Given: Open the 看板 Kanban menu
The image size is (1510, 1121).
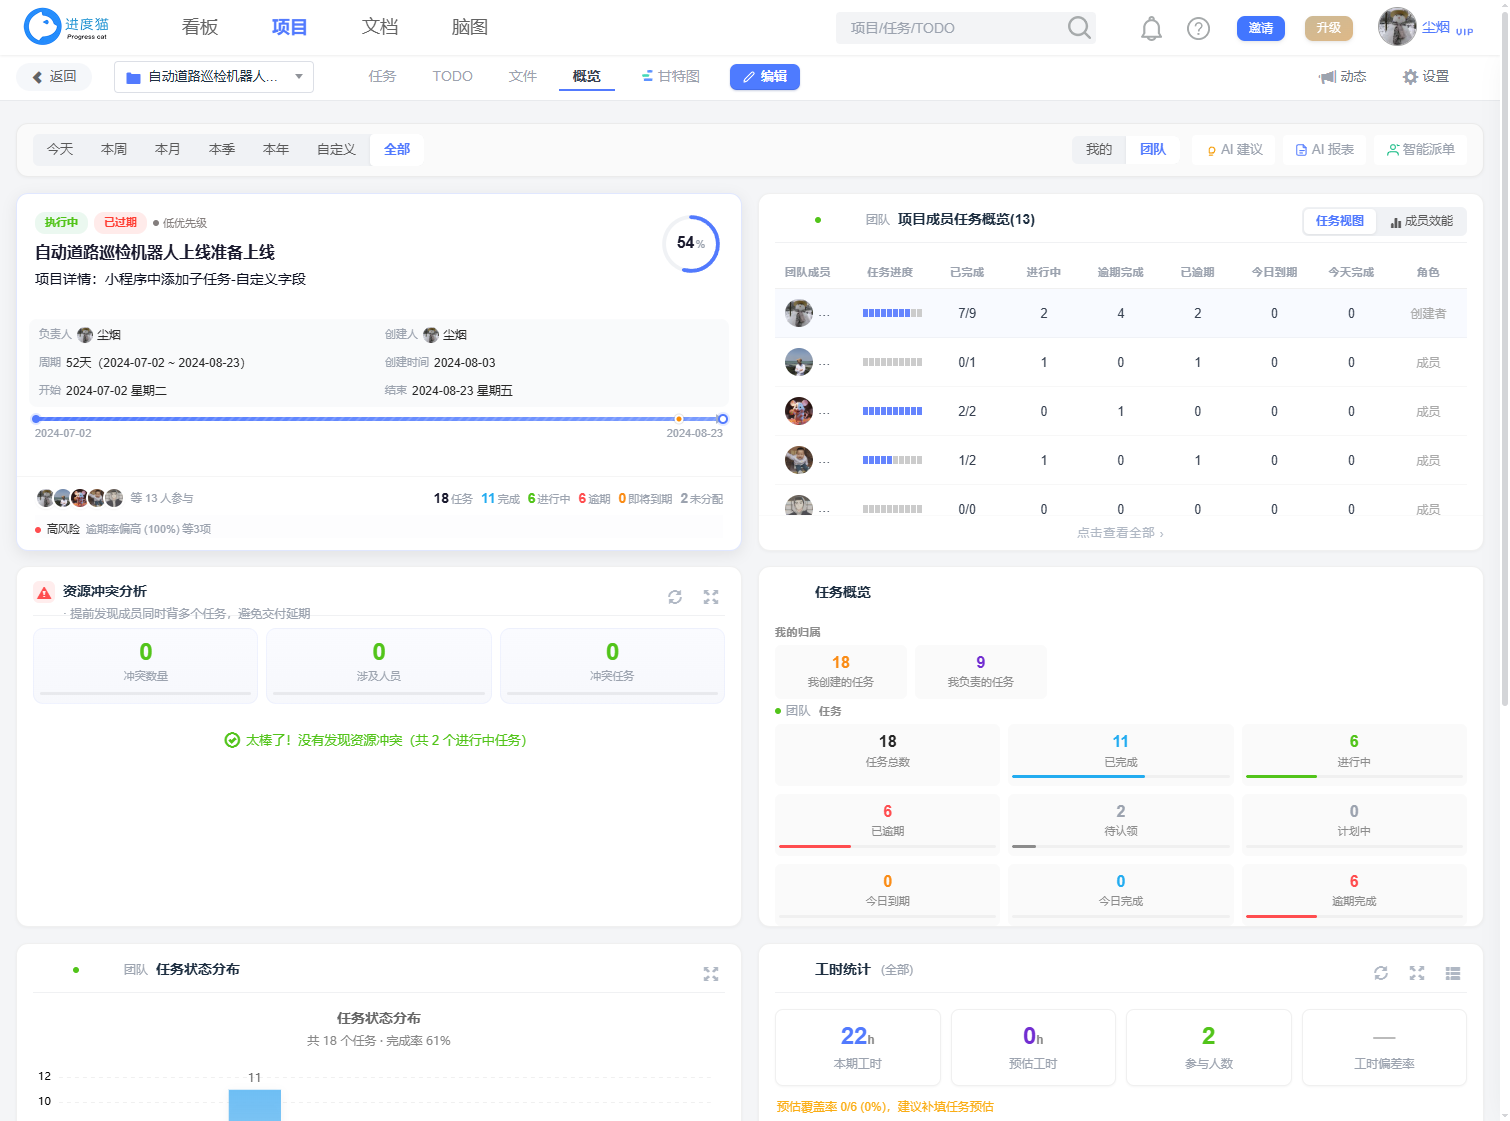Looking at the screenshot, I should tap(200, 27).
